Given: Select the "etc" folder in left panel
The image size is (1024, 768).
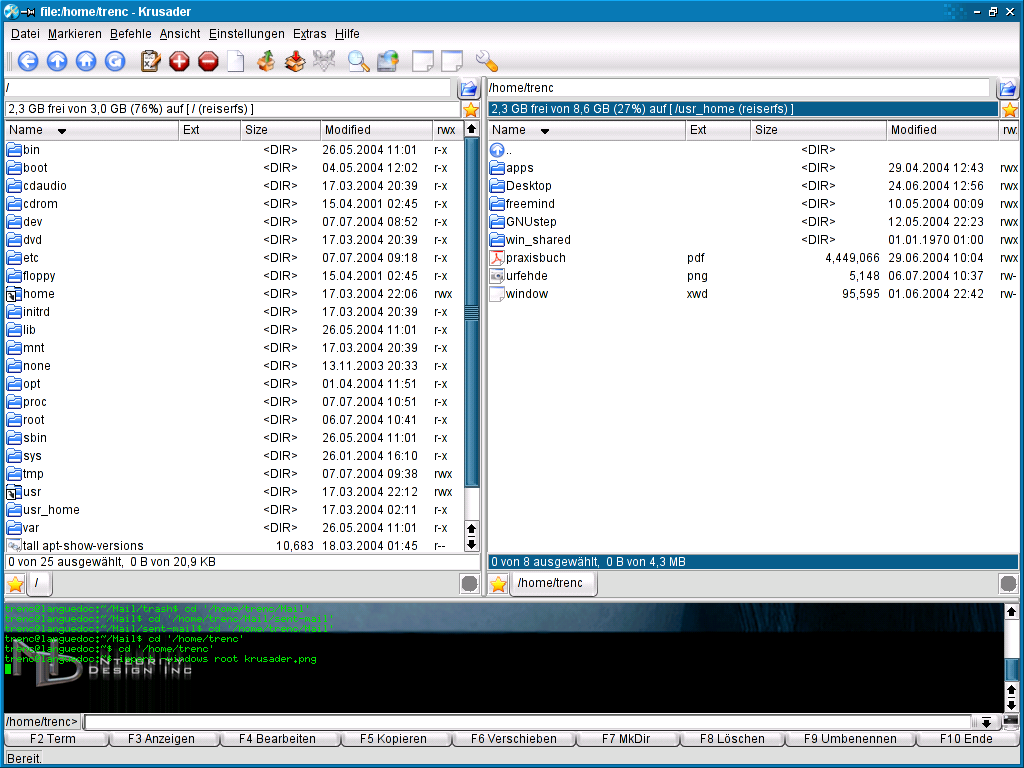Looking at the screenshot, I should [x=235, y=258].
